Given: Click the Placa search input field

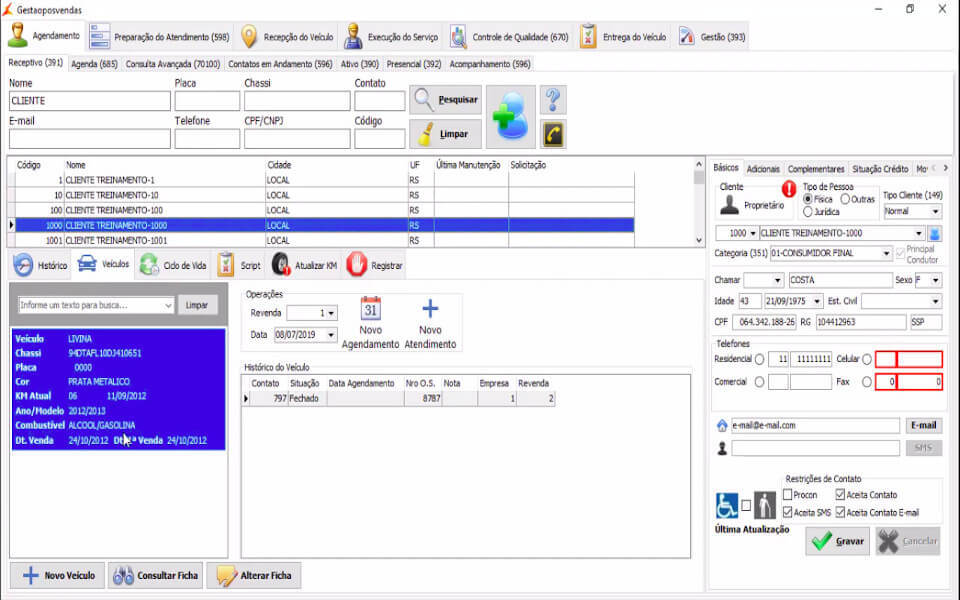Looking at the screenshot, I should (207, 101).
